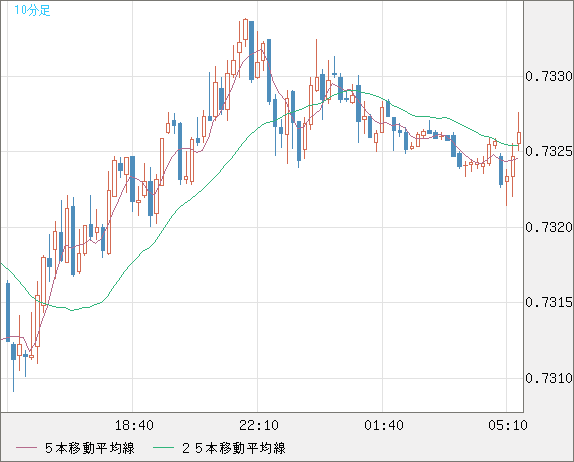Image resolution: width=574 pixels, height=462 pixels.
Task: Click the purple 5-period average legend line
Action: [x=26, y=448]
